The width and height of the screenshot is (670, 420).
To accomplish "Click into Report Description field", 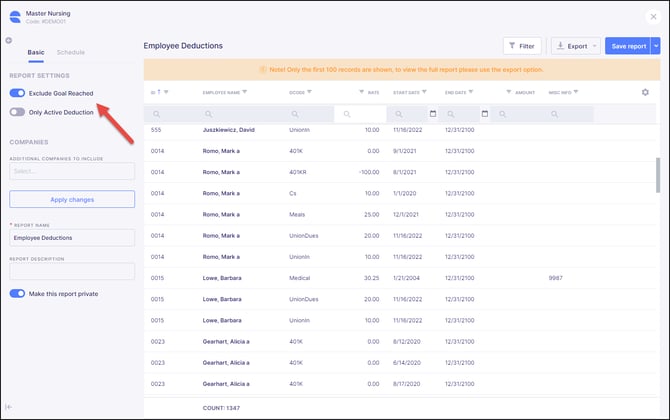I will [x=72, y=271].
